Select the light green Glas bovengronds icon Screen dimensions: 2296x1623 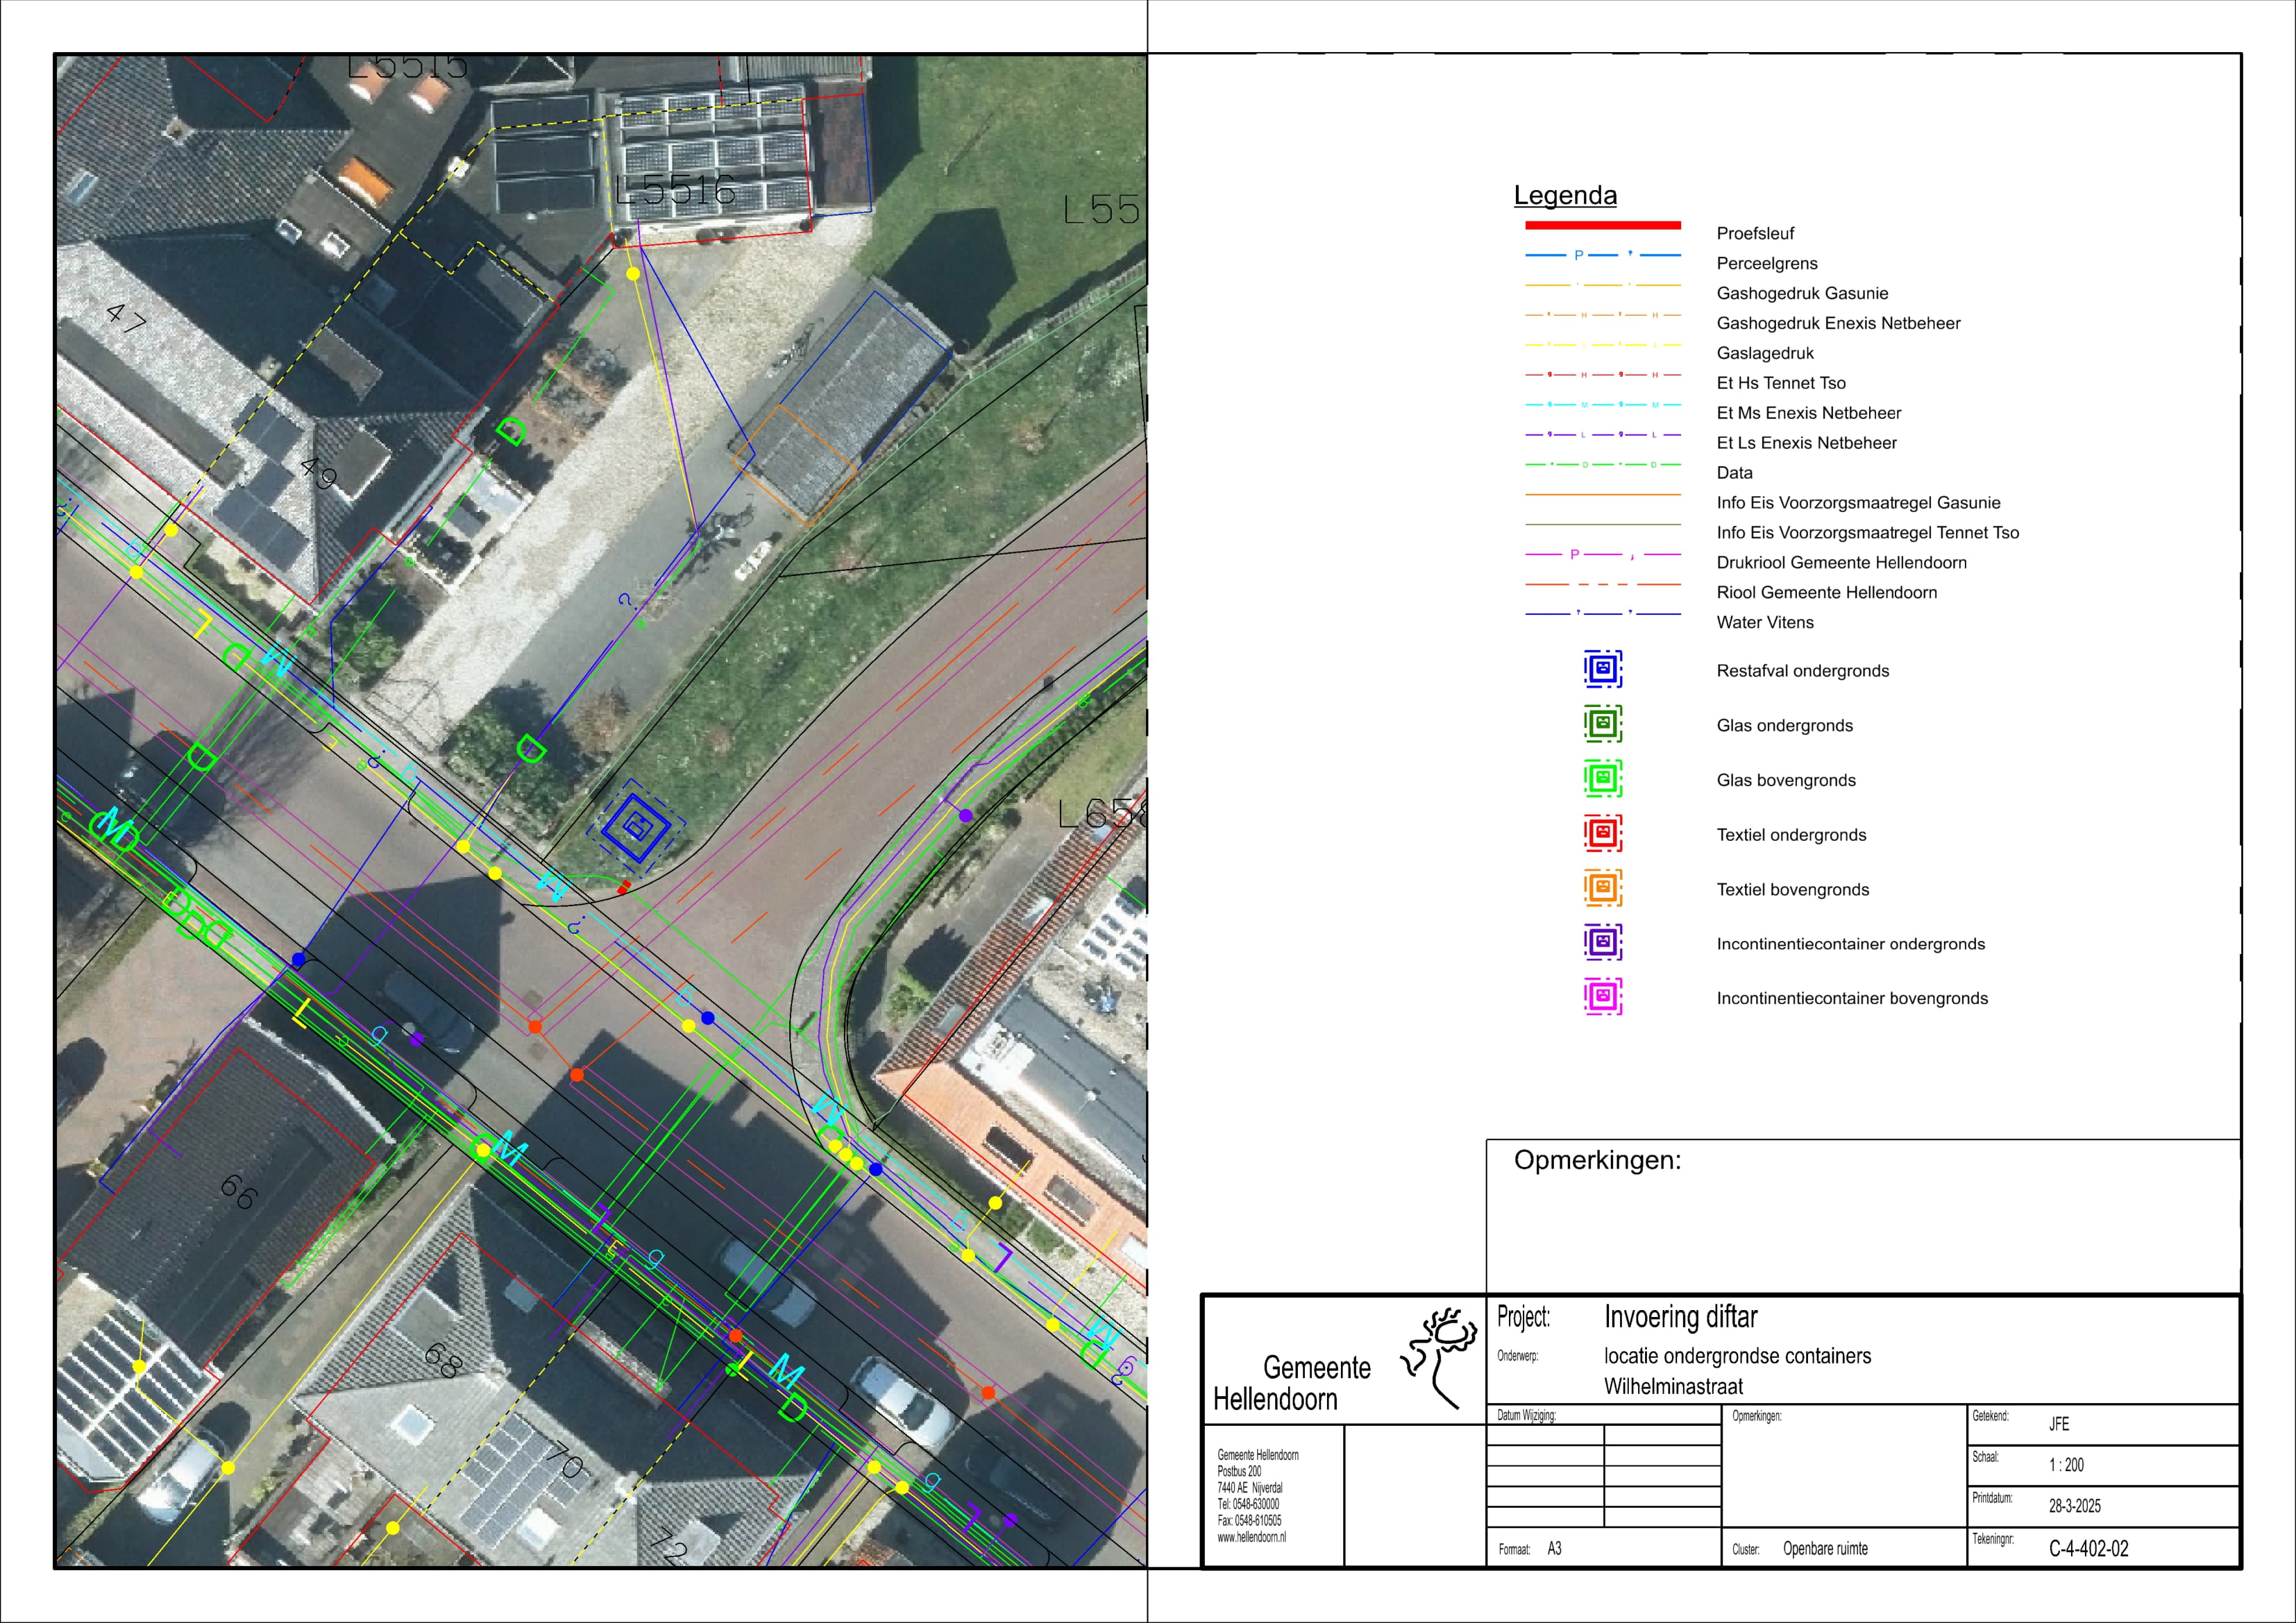tap(1602, 779)
